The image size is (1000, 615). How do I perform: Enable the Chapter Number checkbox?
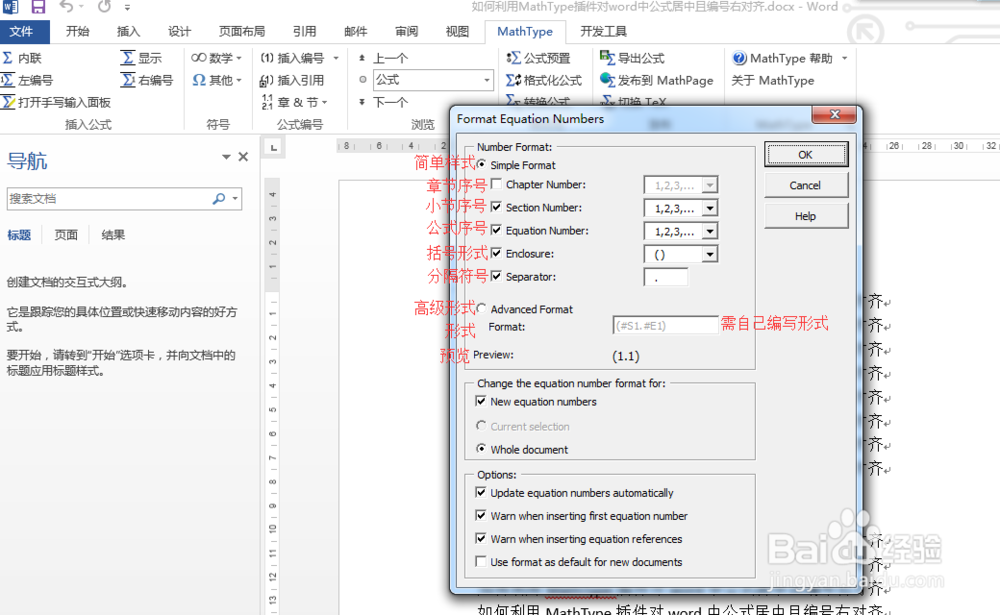(496, 184)
